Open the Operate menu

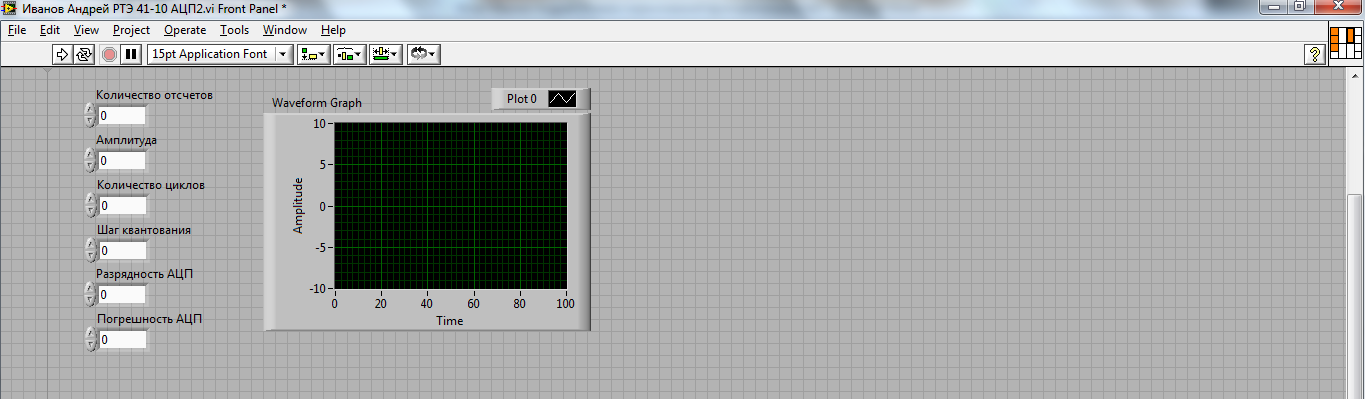[x=185, y=30]
